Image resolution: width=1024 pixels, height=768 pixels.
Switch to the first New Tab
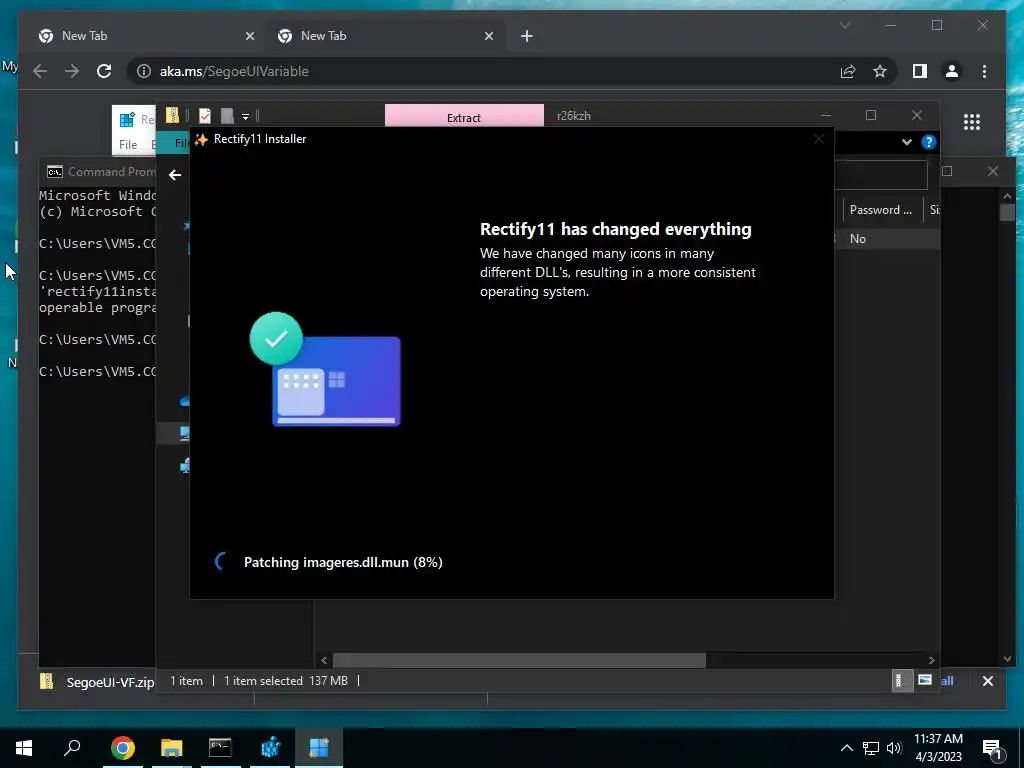[144, 36]
